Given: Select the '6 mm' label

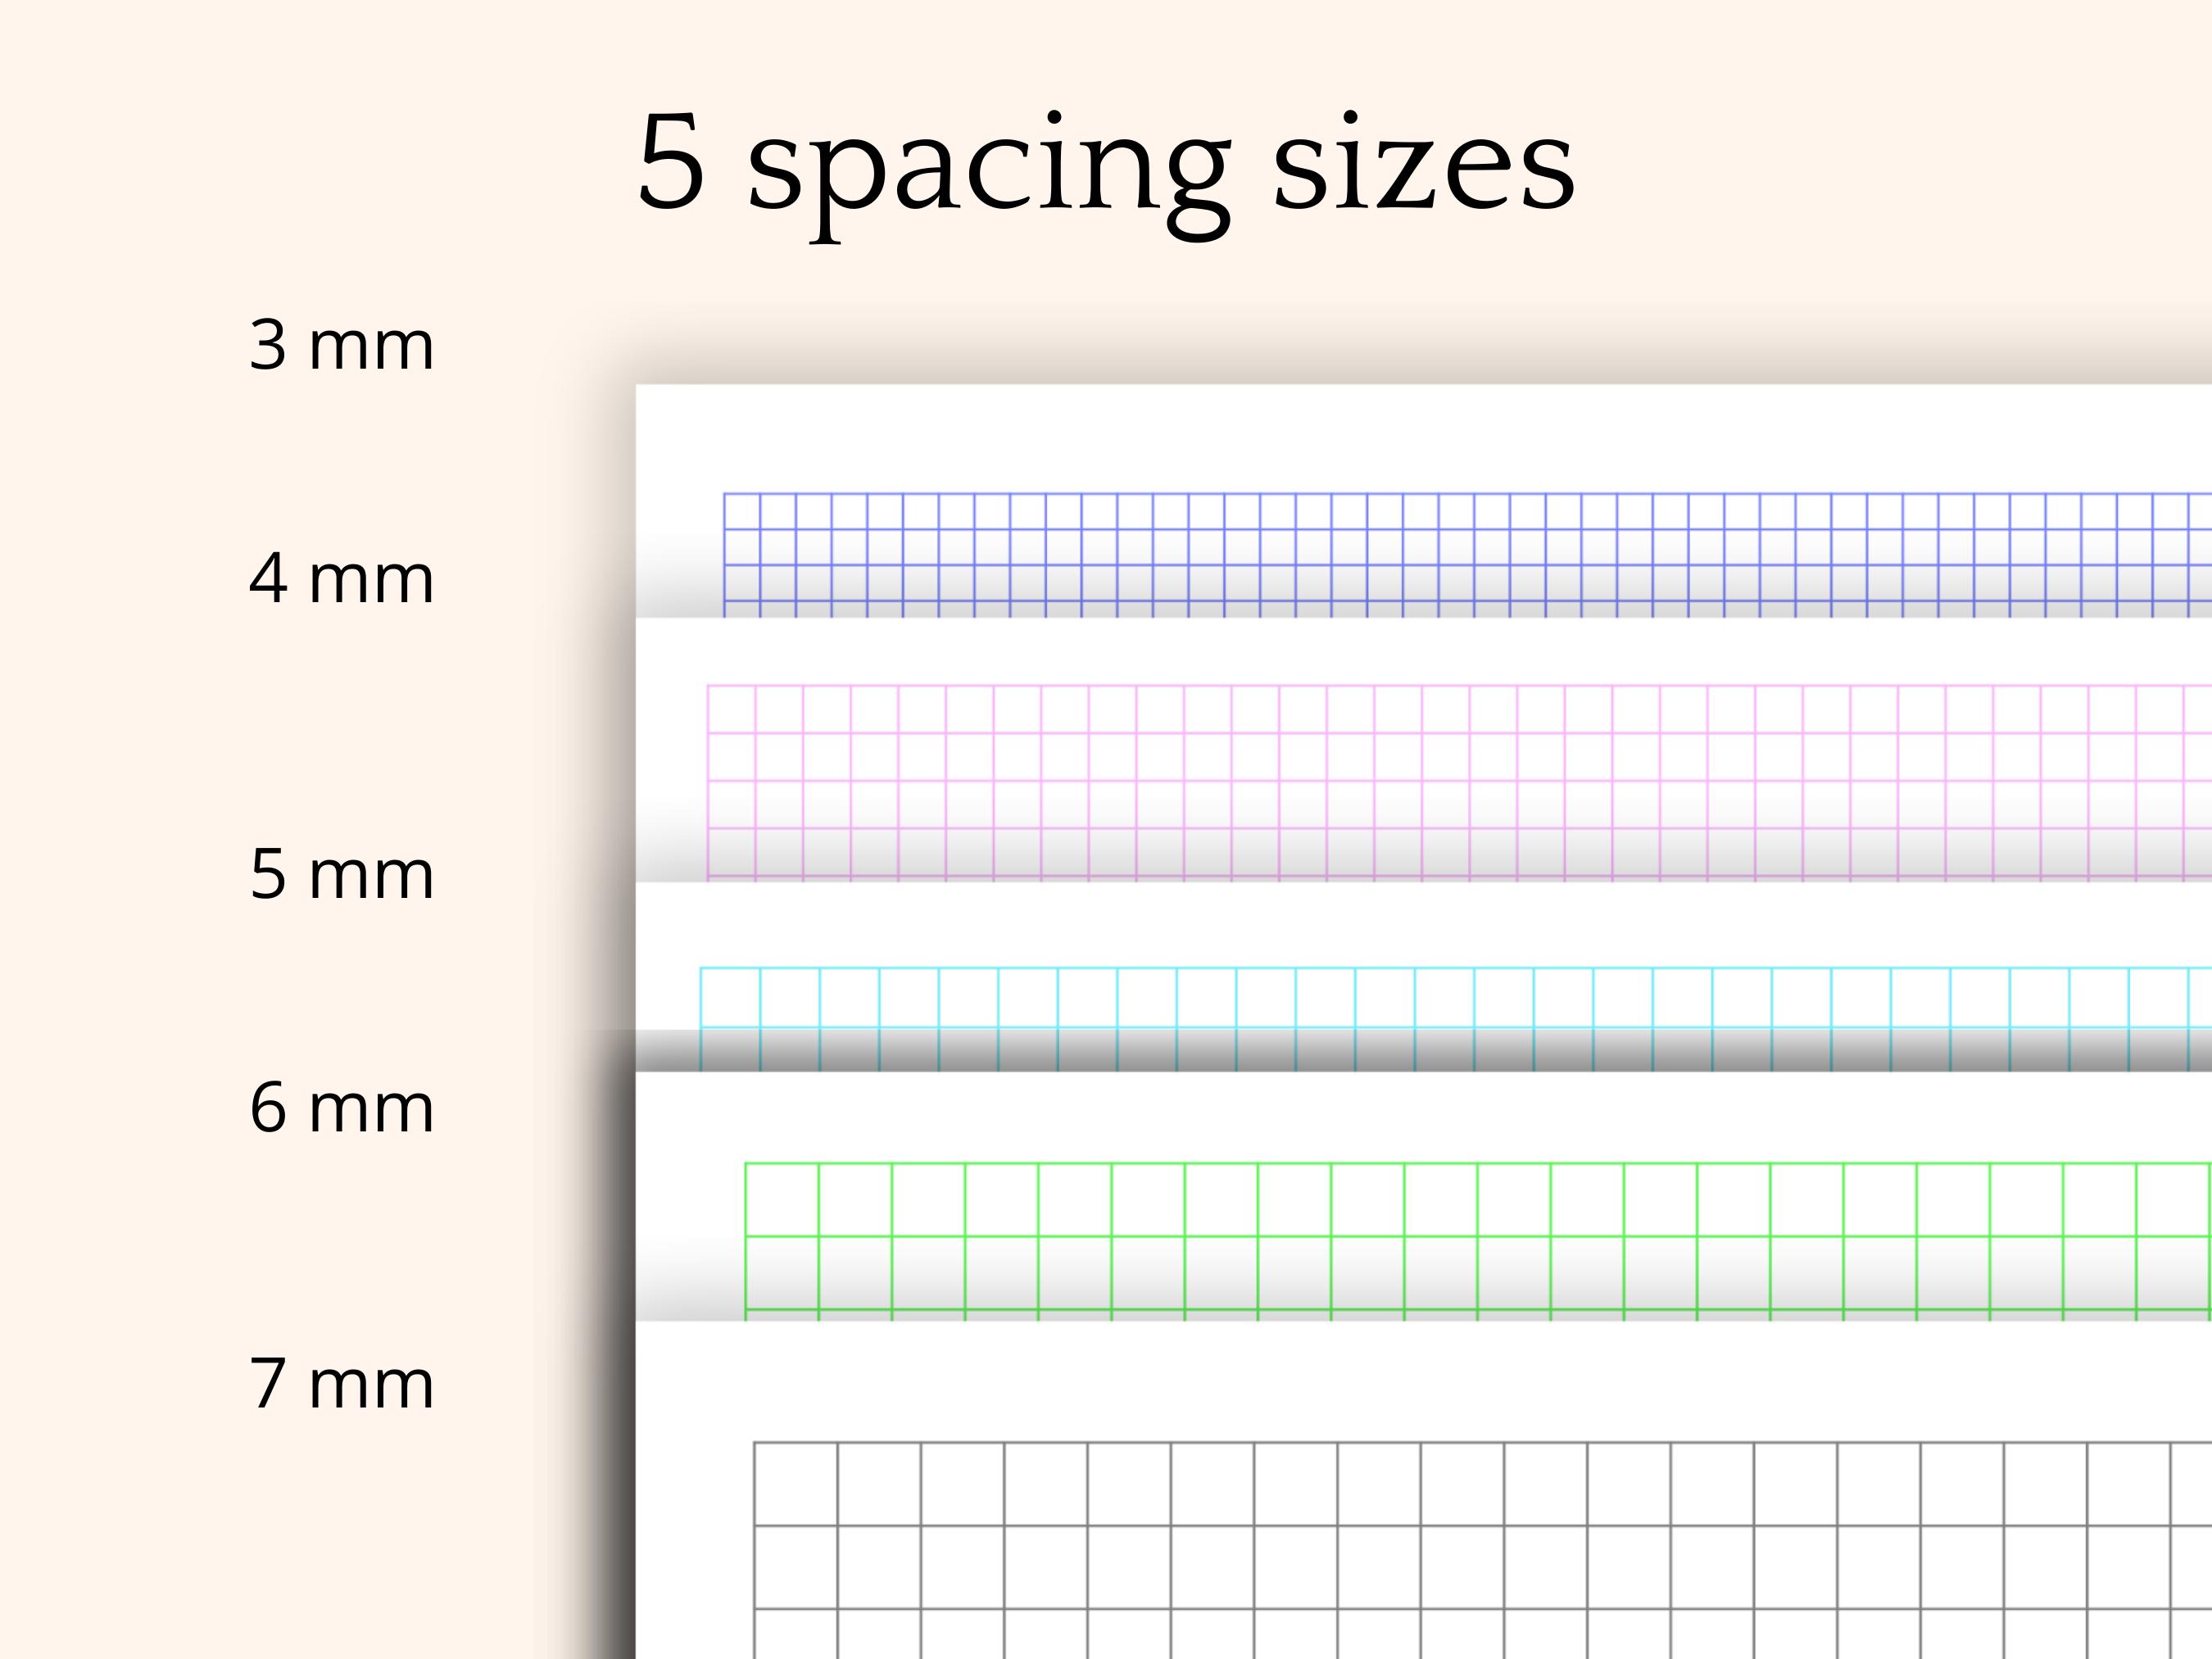Looking at the screenshot, I should [x=341, y=1108].
